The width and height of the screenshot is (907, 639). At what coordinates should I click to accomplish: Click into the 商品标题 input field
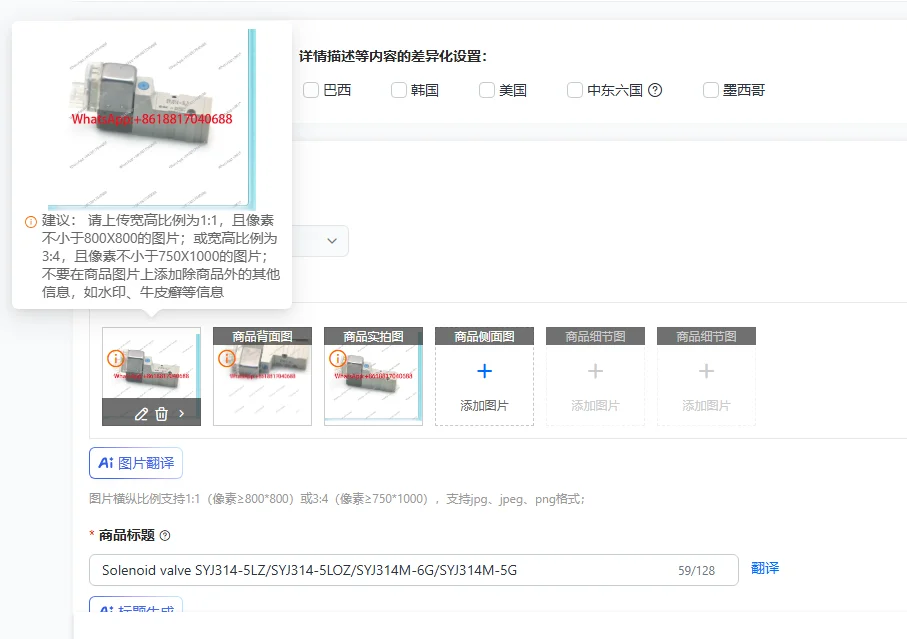pos(414,570)
